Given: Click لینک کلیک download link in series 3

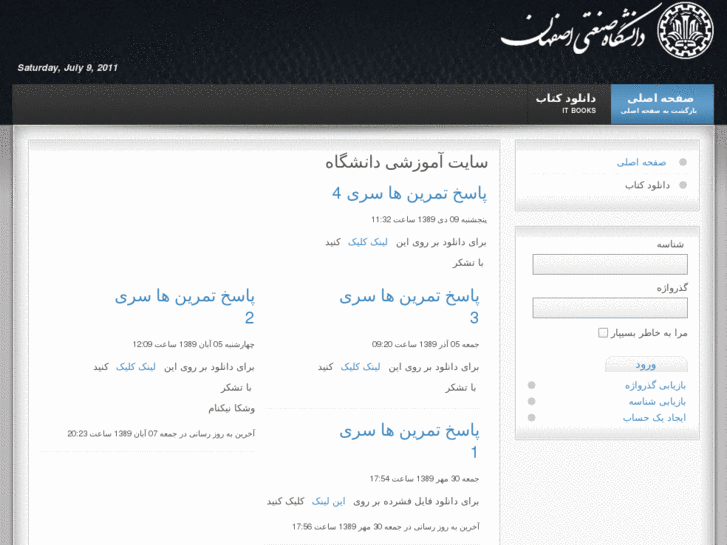Looking at the screenshot, I should click(x=360, y=367).
